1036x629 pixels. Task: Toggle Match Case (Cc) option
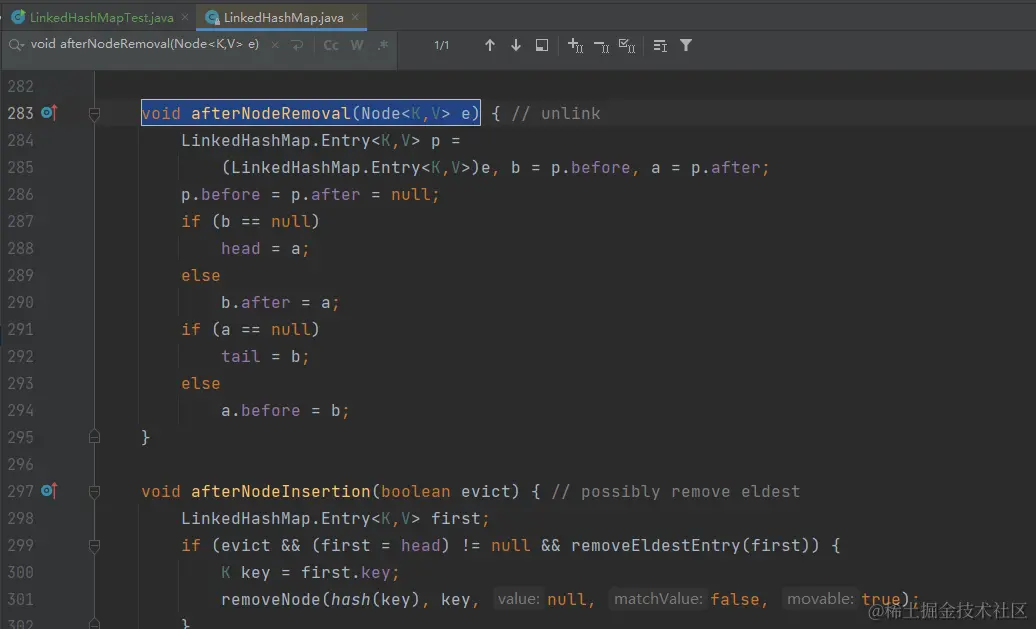click(331, 45)
